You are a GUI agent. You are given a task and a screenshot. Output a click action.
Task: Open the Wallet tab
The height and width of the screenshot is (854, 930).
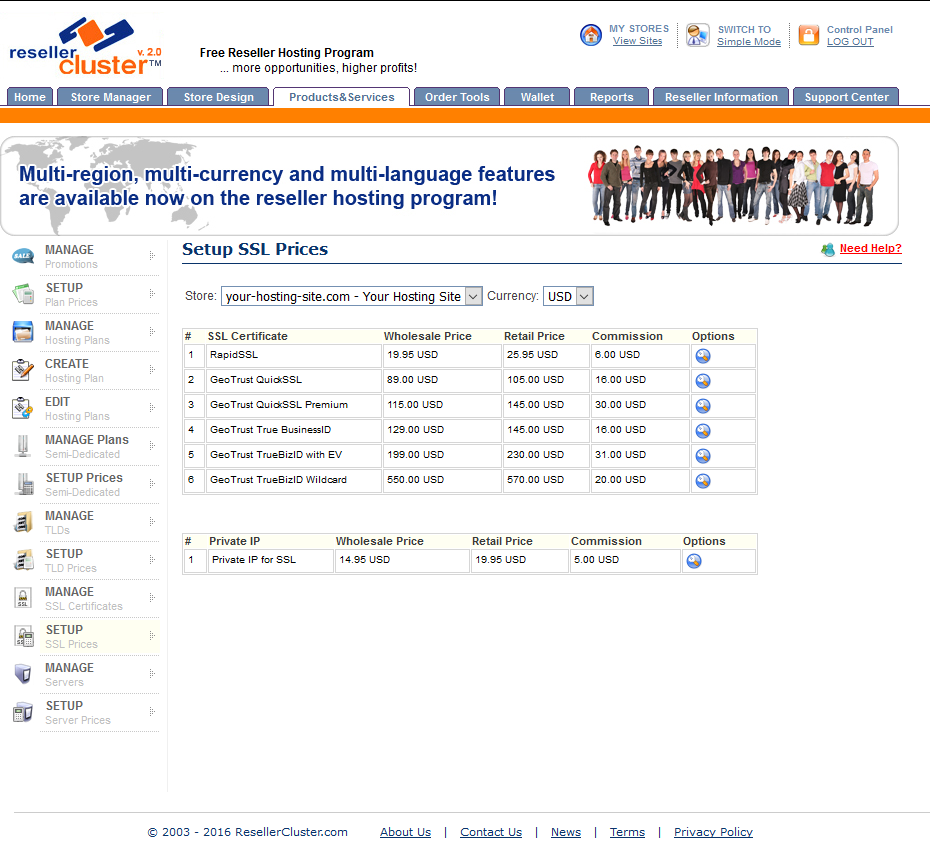pos(537,97)
